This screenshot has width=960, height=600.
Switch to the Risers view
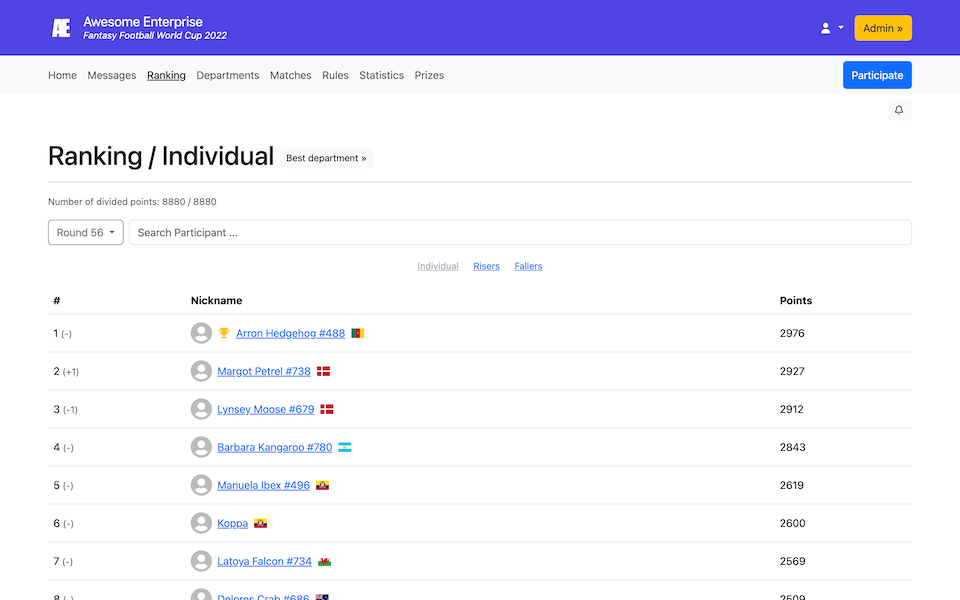click(x=486, y=265)
